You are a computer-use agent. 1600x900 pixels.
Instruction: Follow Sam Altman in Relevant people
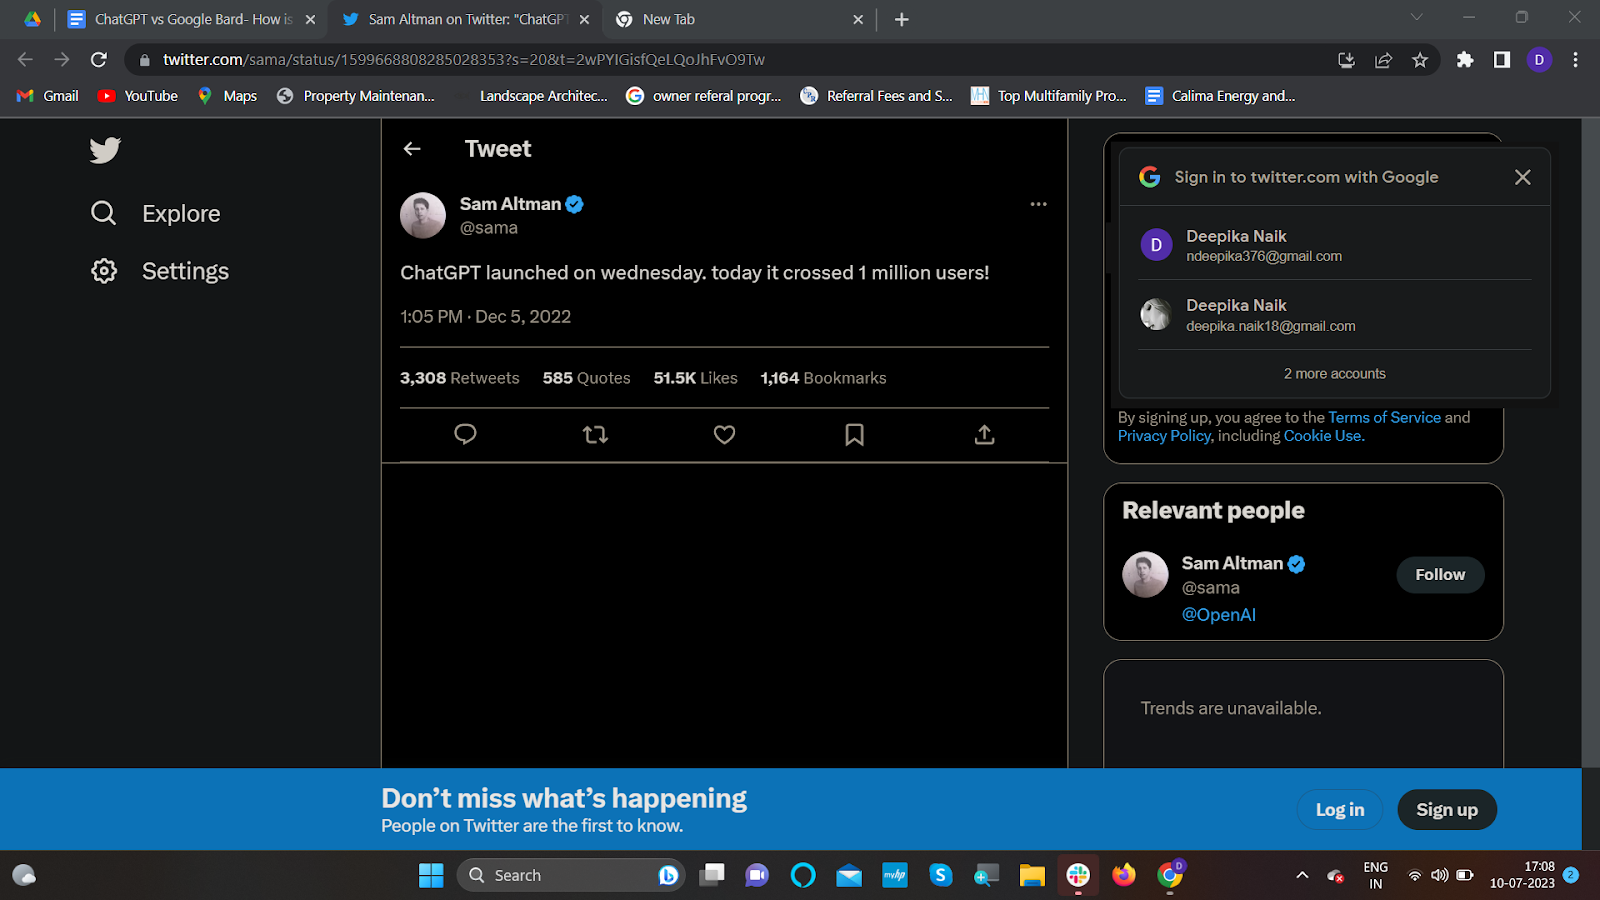pyautogui.click(x=1440, y=575)
